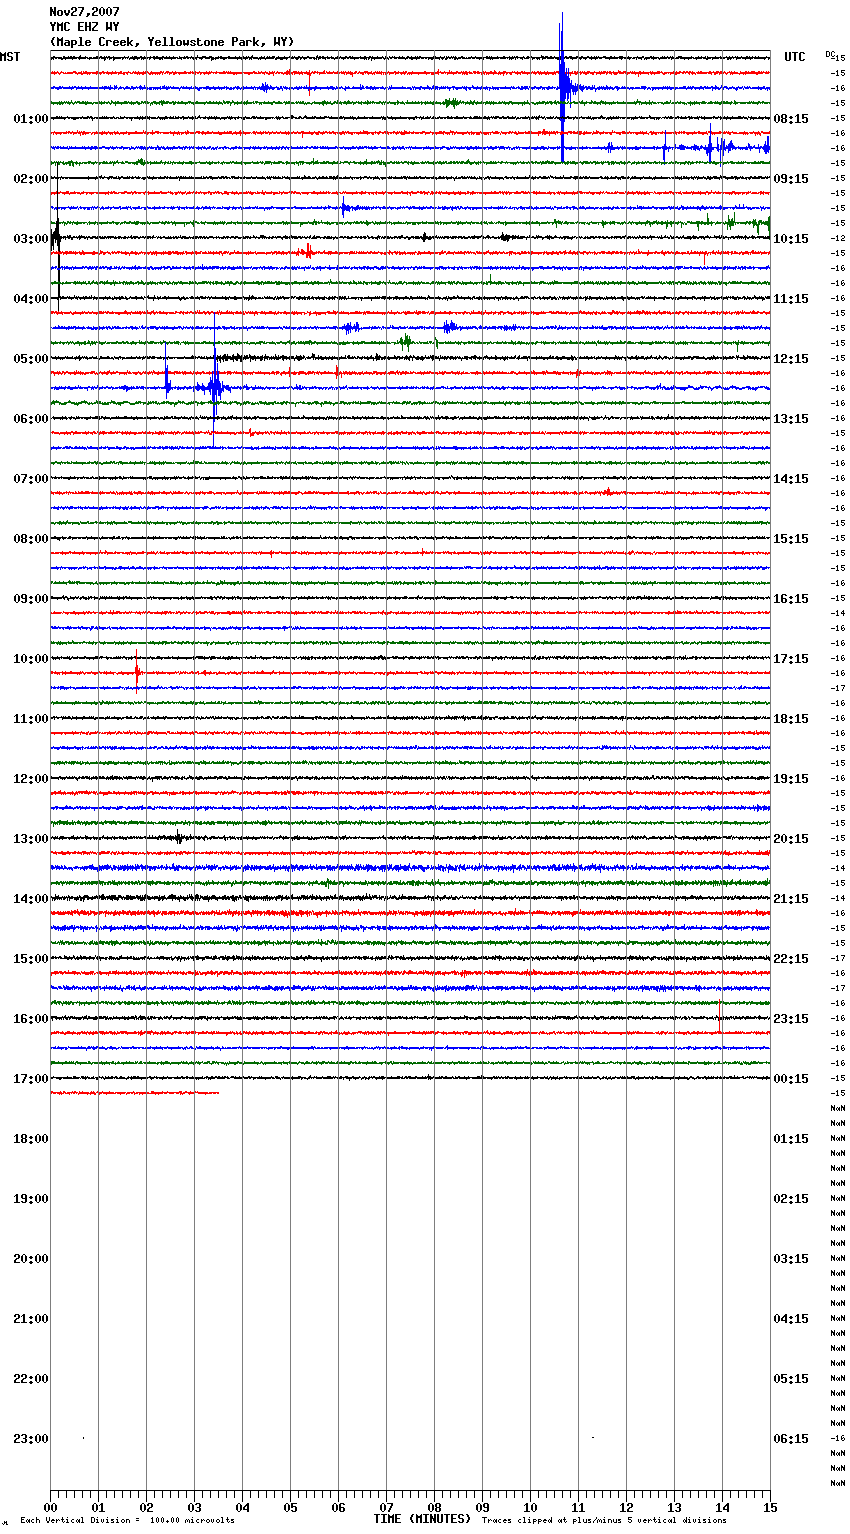Click the 04:15 UTC time label
850x1534 pixels.
(791, 1319)
